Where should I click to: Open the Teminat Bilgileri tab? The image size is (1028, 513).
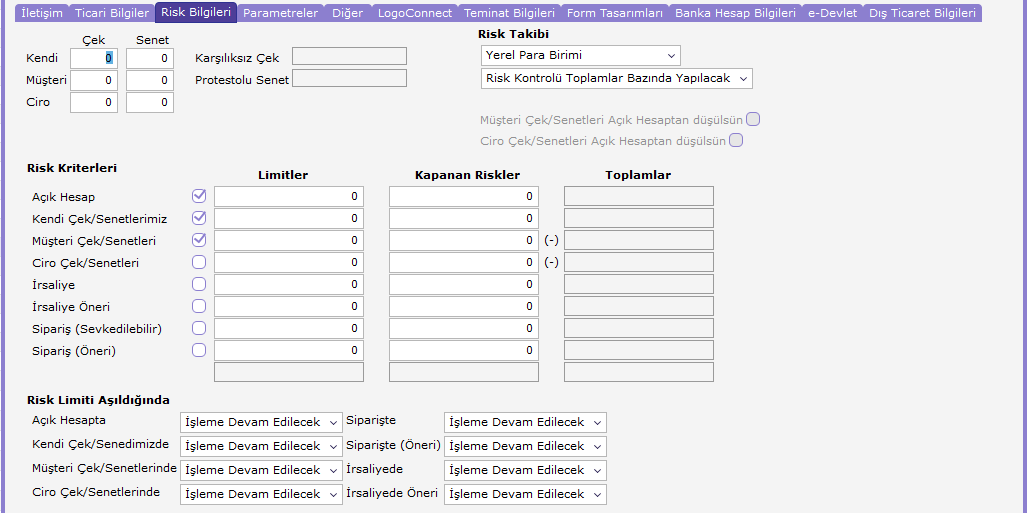pos(509,12)
